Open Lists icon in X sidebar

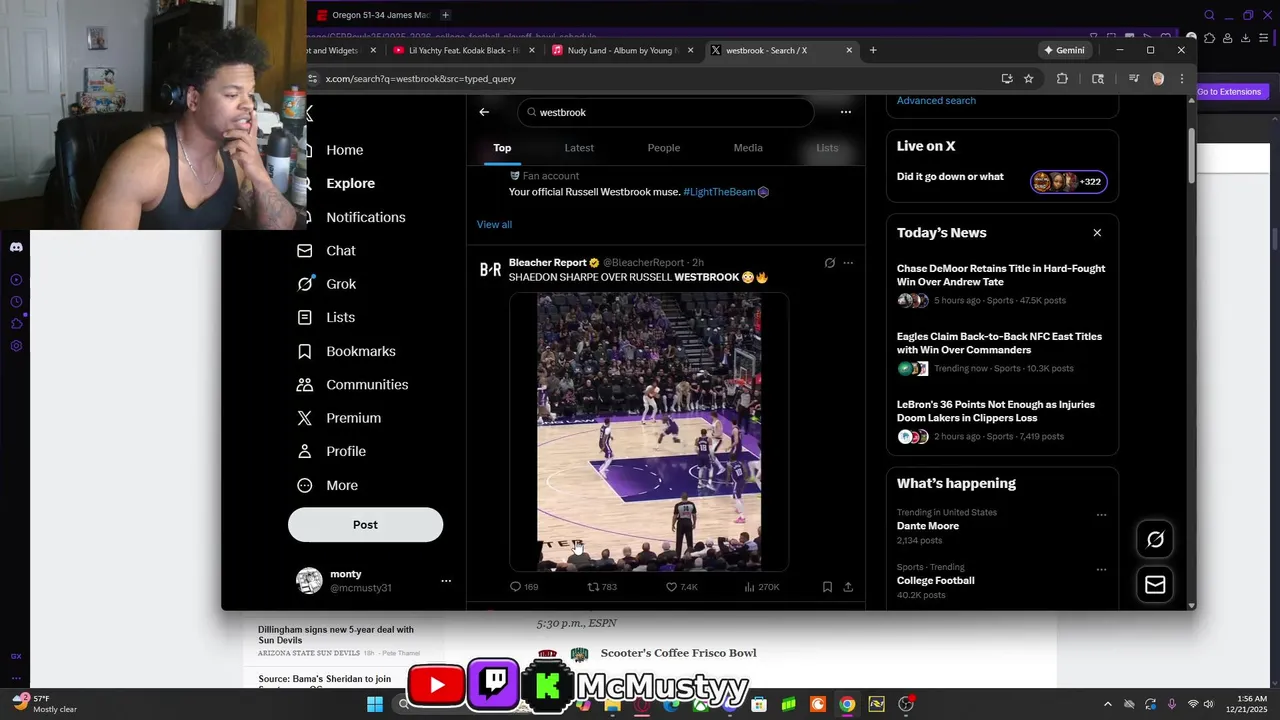(x=305, y=317)
